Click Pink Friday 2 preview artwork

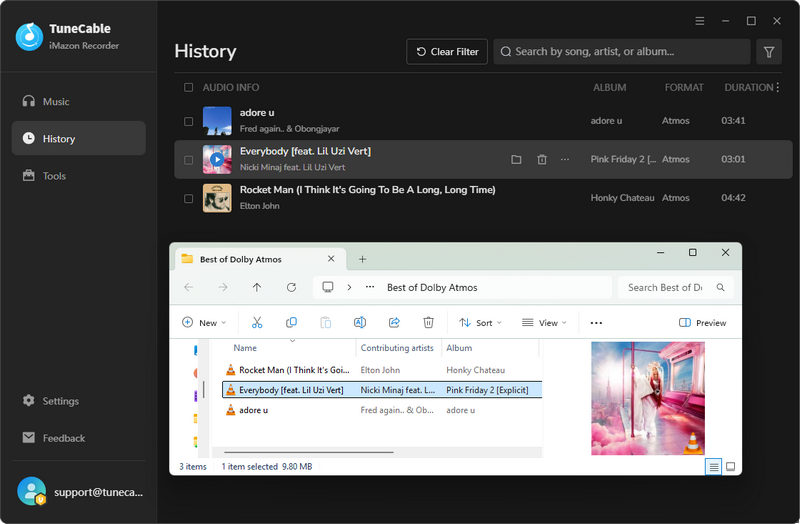[x=648, y=398]
